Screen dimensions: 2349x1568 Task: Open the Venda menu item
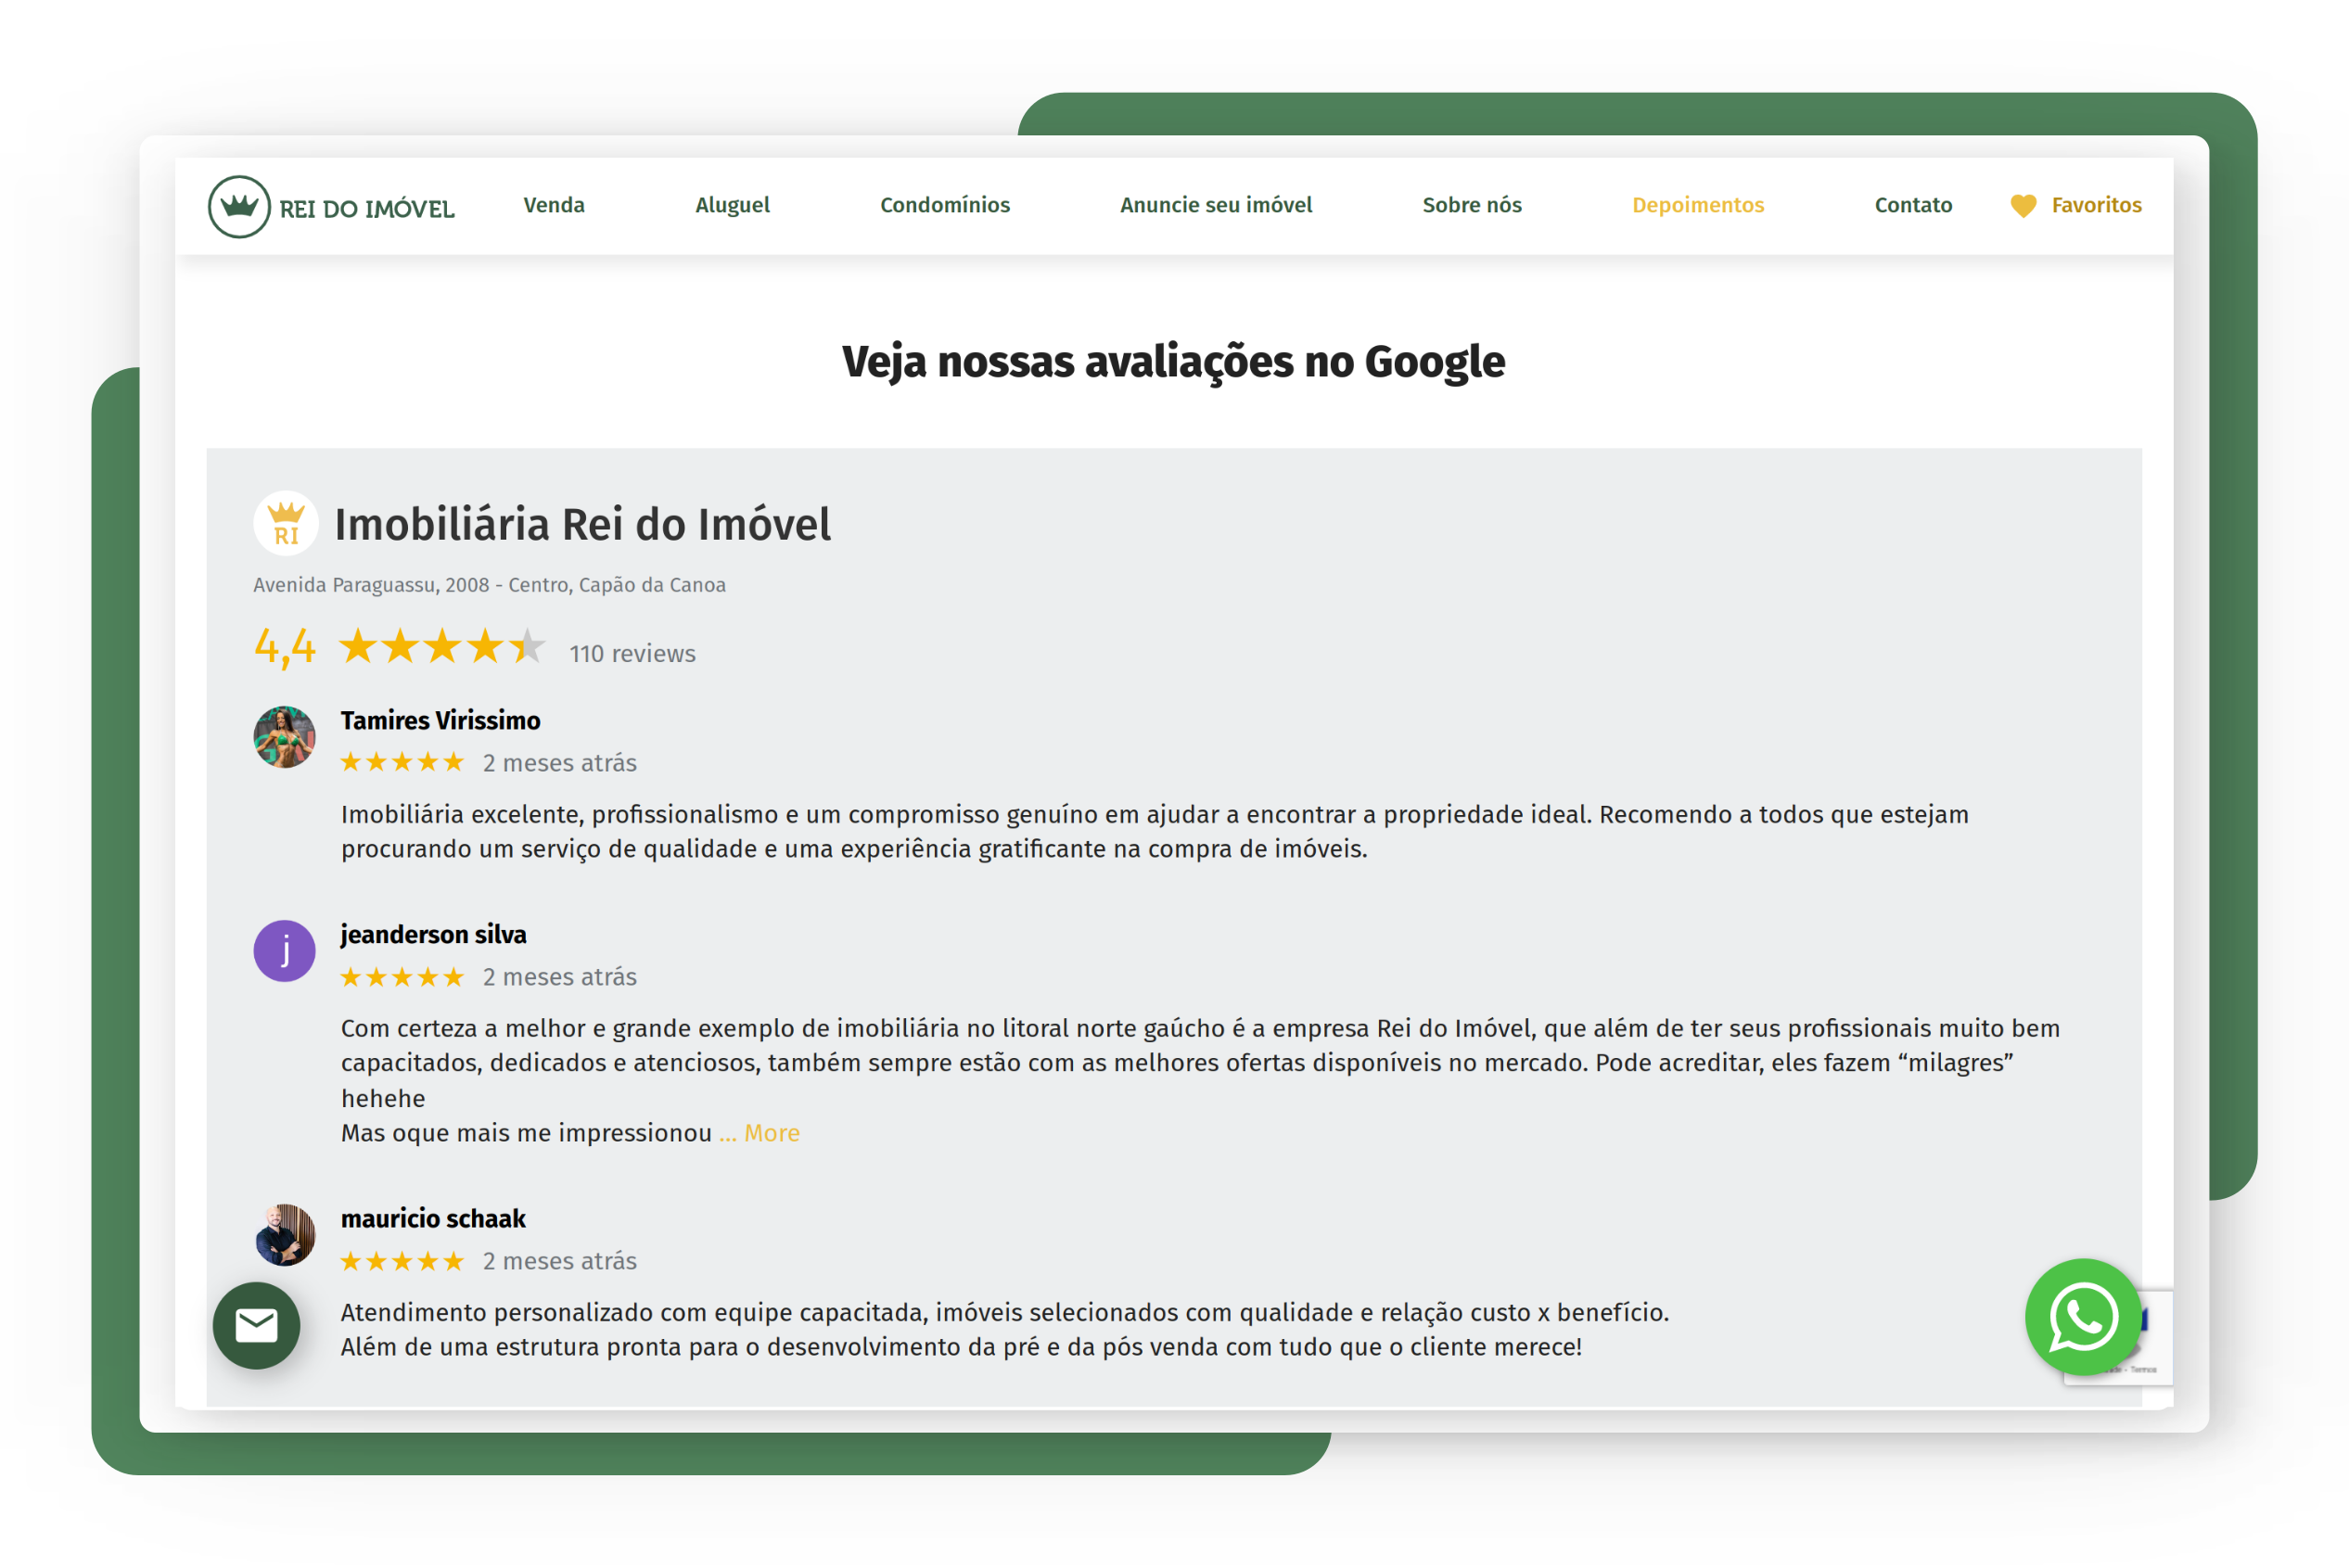point(554,205)
